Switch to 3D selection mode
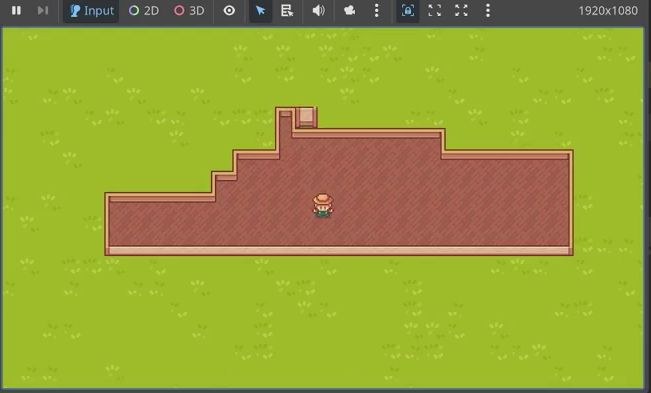651x393 pixels. pyautogui.click(x=189, y=10)
